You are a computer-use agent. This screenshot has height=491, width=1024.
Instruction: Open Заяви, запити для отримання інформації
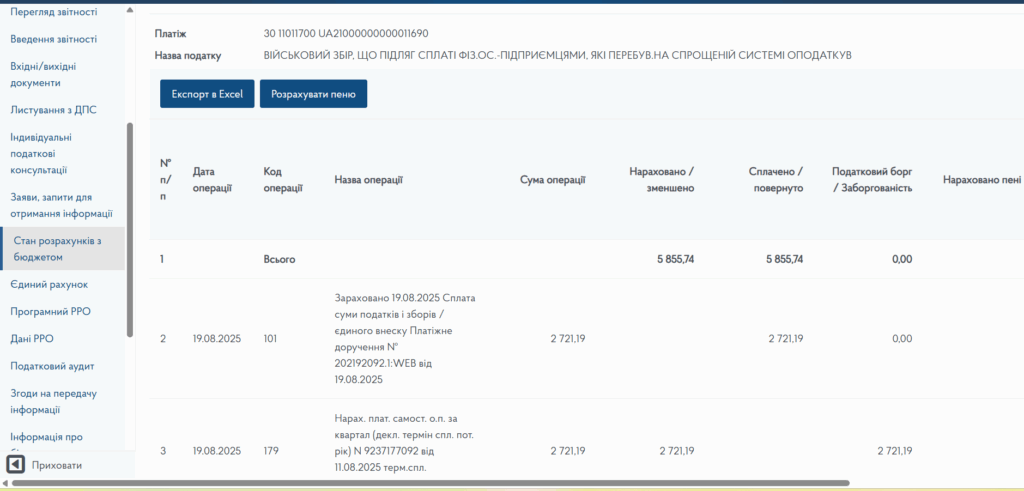(x=60, y=205)
